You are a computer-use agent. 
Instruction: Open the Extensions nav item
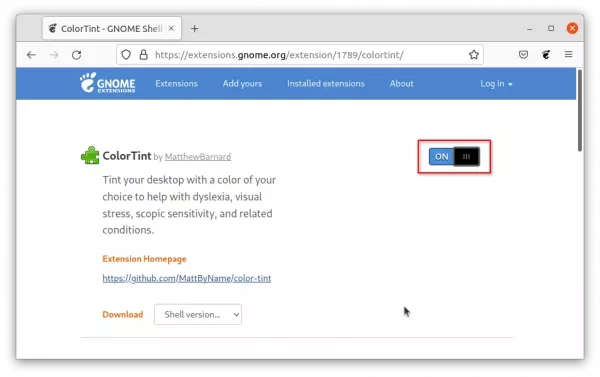coord(176,84)
